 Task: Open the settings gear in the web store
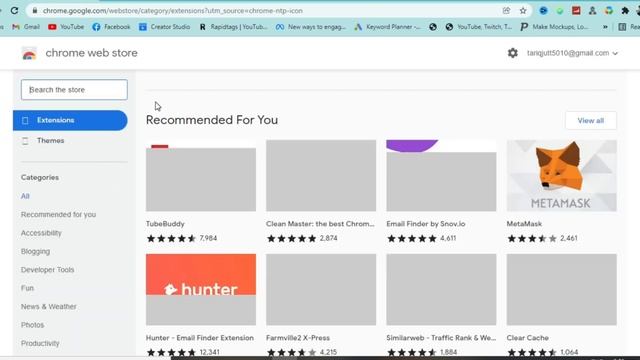pyautogui.click(x=513, y=53)
